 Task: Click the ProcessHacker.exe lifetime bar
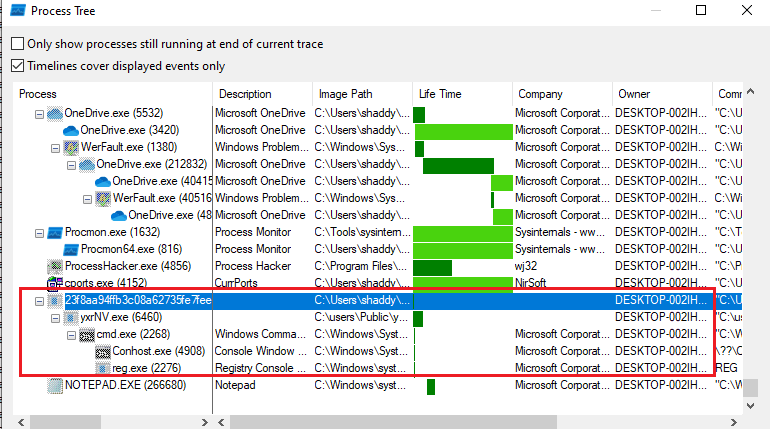click(432, 268)
